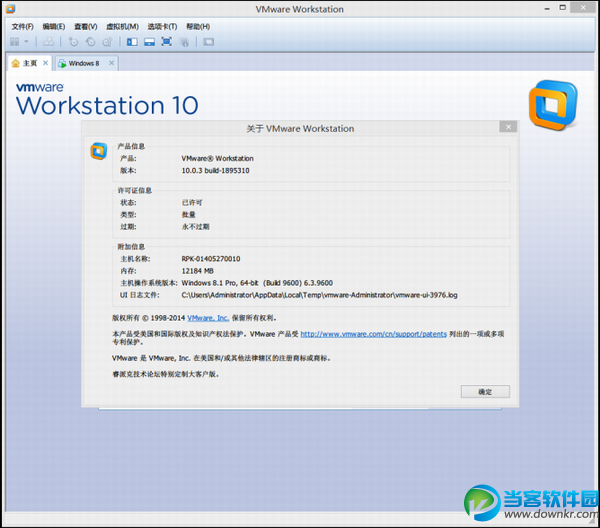Close the 主页 tab

click(x=46, y=63)
